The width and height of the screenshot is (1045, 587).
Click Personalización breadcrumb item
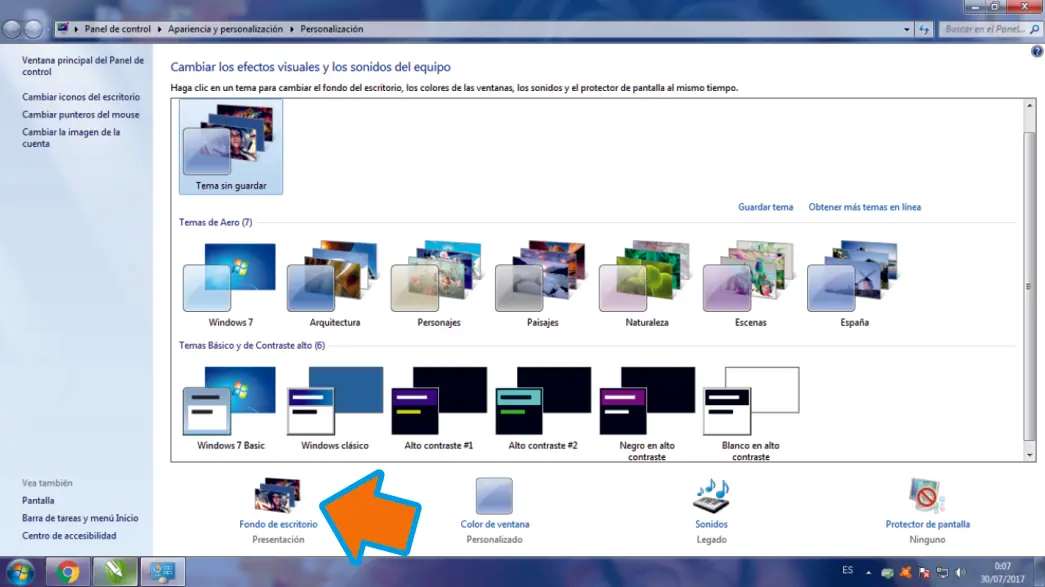(x=331, y=29)
